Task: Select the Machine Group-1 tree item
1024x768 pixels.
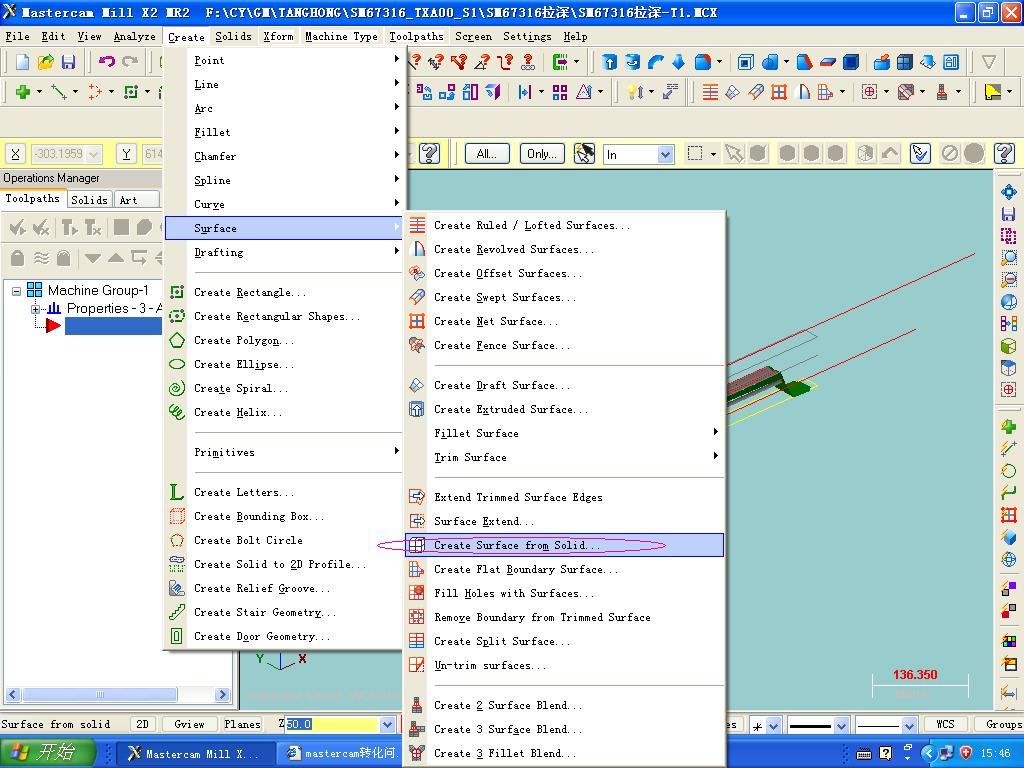Action: (x=98, y=290)
